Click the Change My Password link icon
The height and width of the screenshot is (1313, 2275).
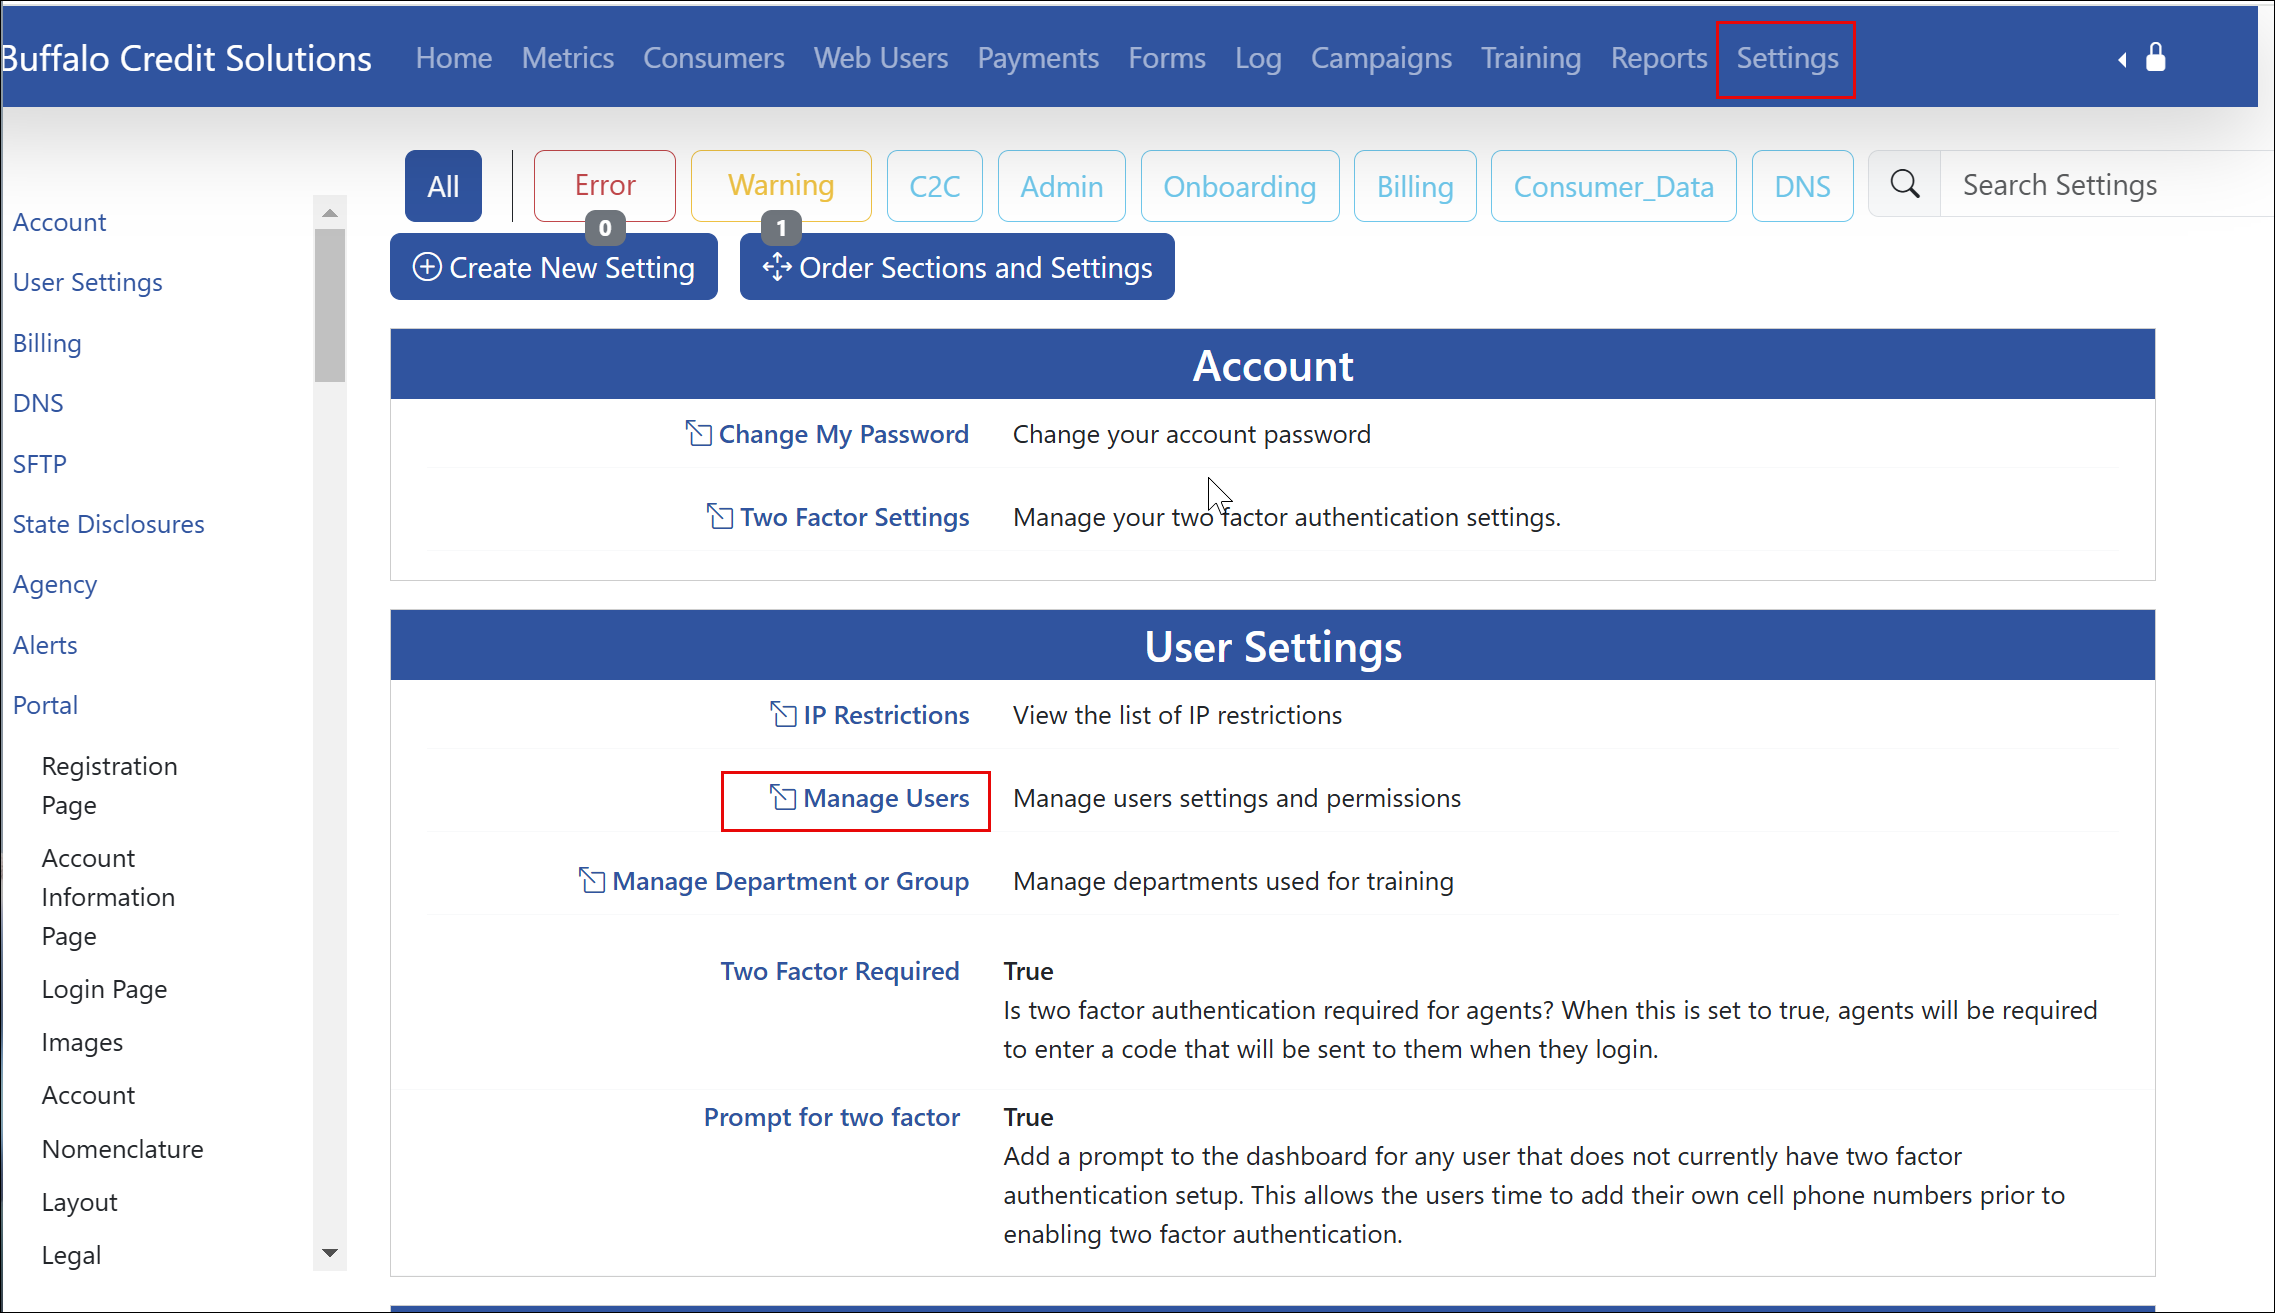point(698,433)
